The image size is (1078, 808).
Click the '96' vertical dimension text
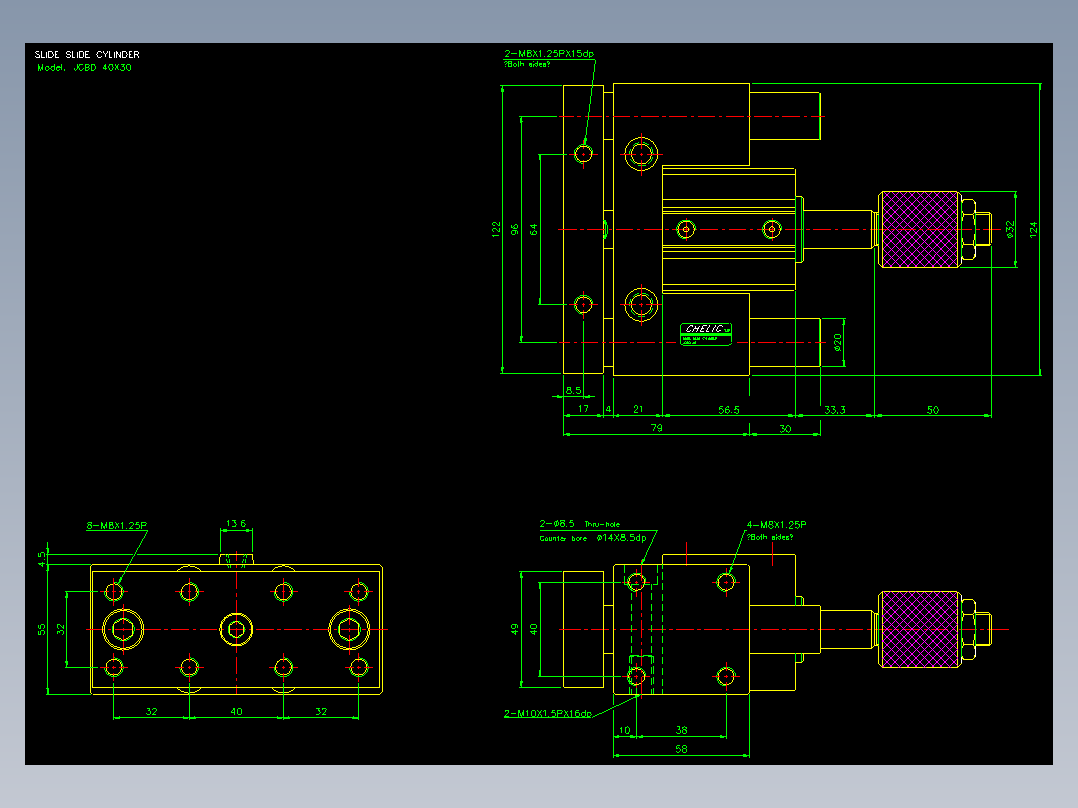pos(515,230)
